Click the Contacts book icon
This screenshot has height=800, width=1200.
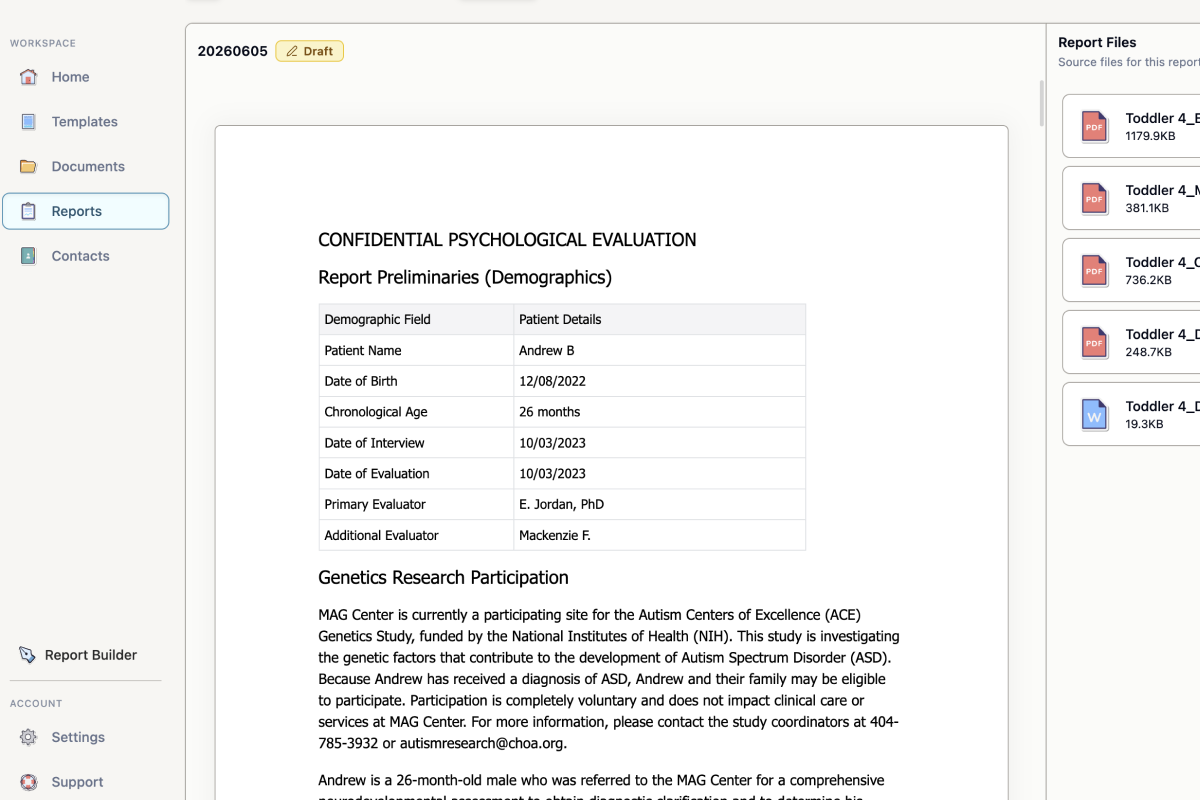point(28,256)
